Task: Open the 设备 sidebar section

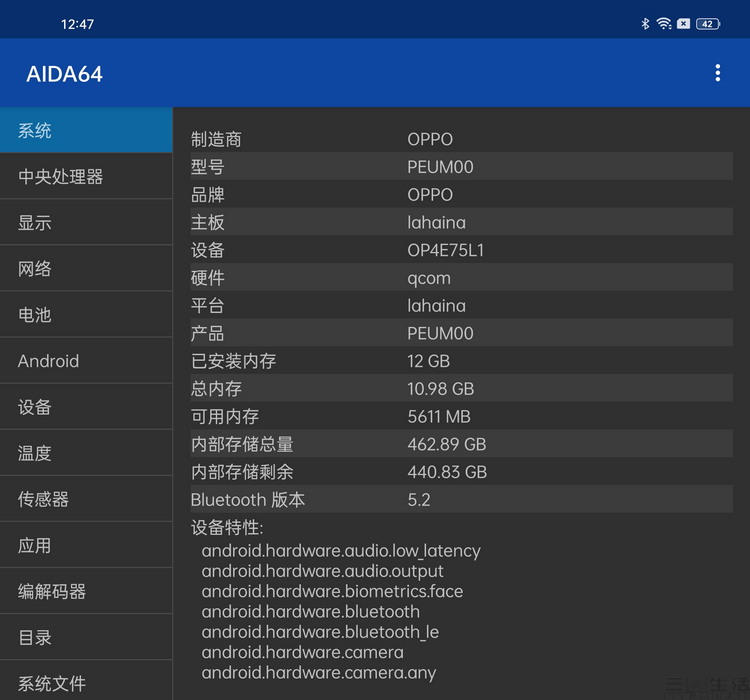Action: (x=86, y=407)
